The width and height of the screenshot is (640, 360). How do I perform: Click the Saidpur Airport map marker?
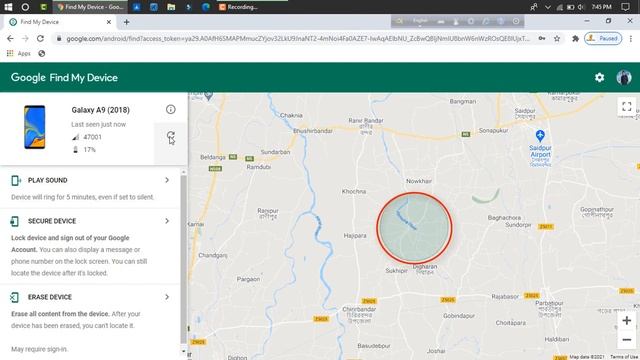coord(540,136)
